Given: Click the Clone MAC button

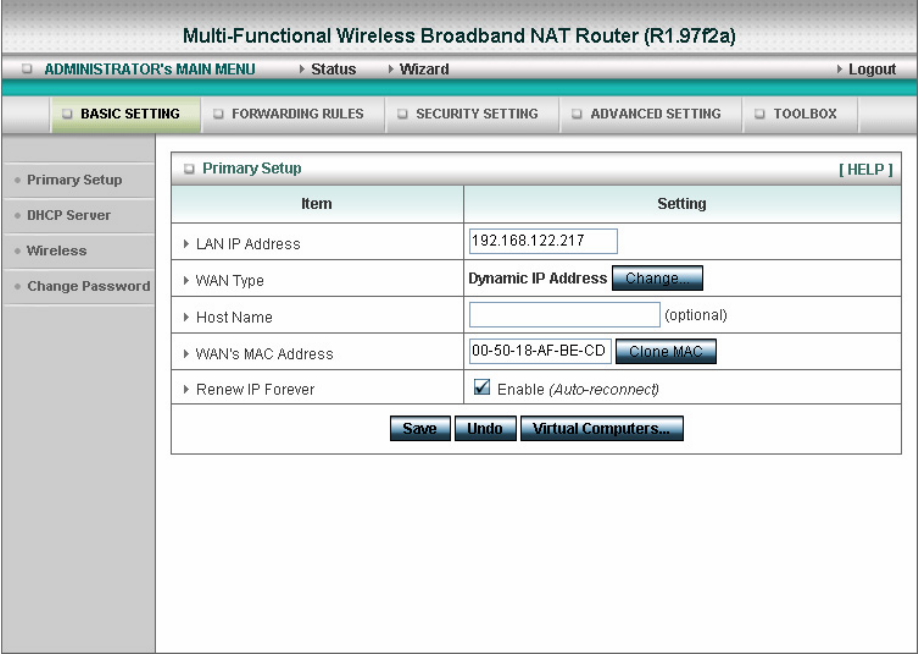Looking at the screenshot, I should [666, 351].
